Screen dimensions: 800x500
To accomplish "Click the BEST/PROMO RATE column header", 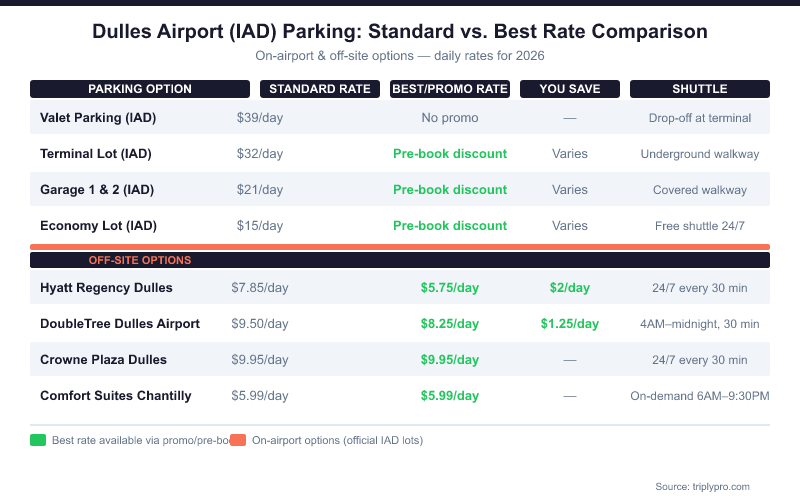I will click(450, 89).
